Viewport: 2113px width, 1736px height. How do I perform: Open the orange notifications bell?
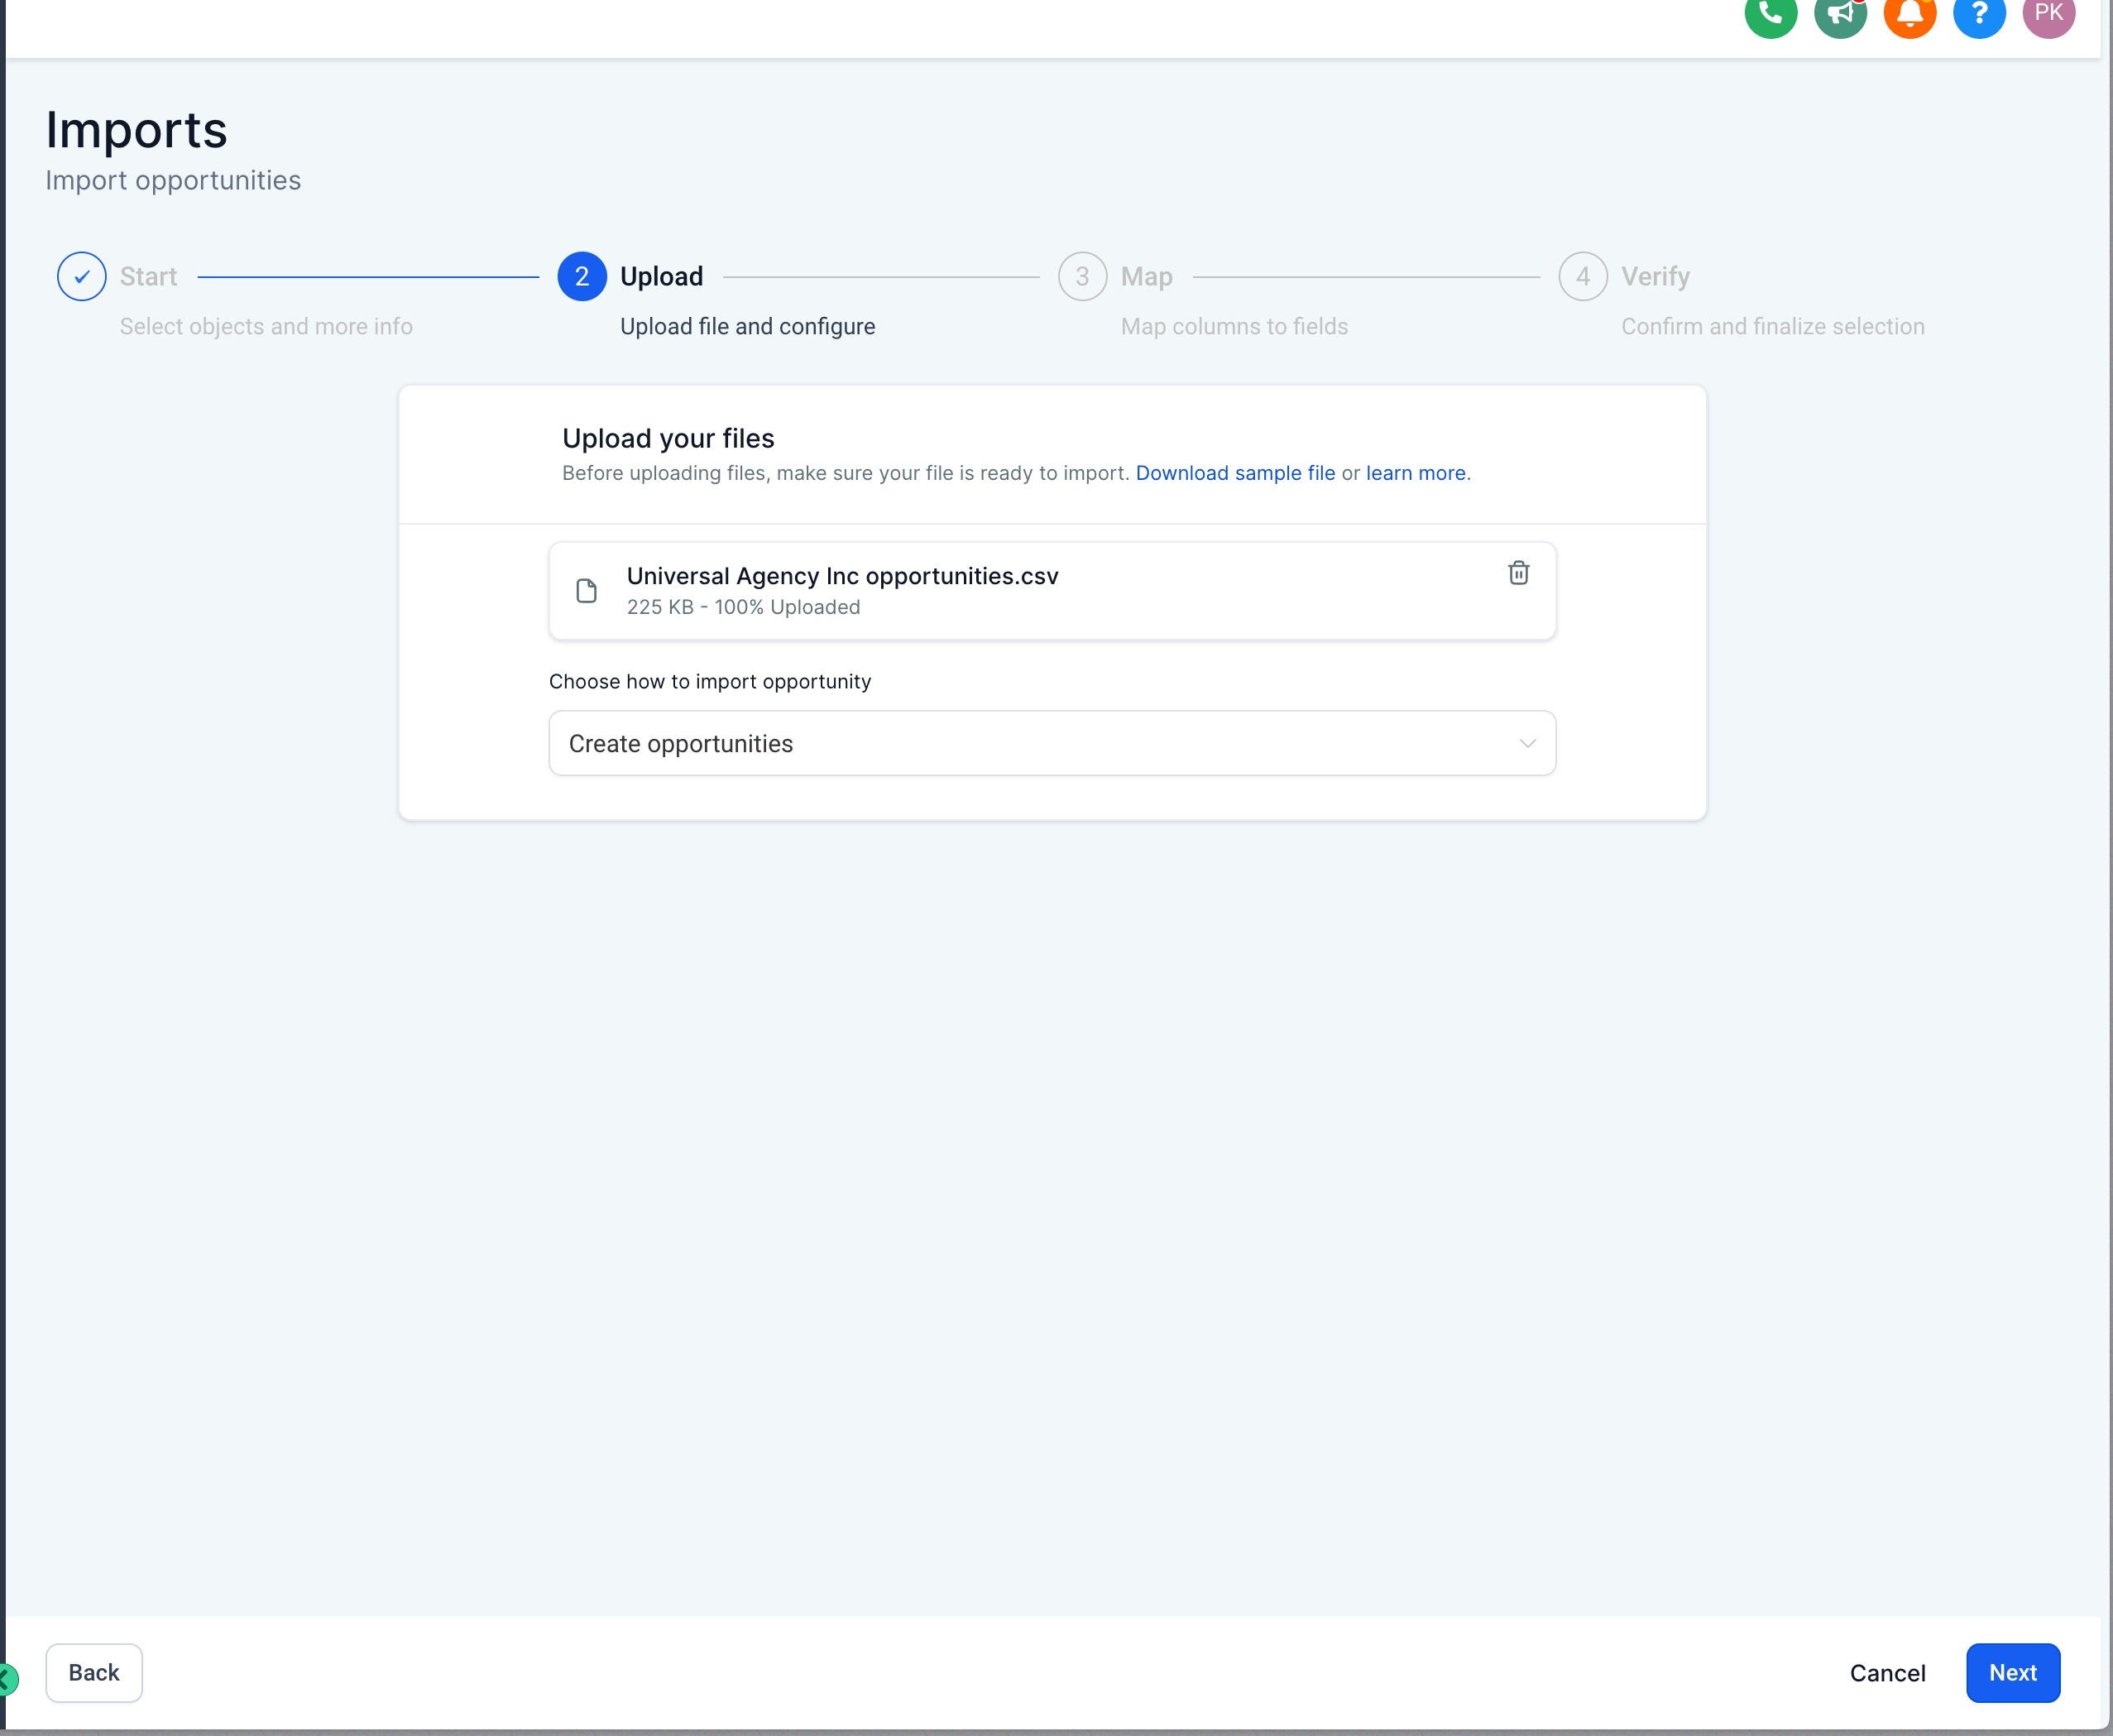[1909, 14]
